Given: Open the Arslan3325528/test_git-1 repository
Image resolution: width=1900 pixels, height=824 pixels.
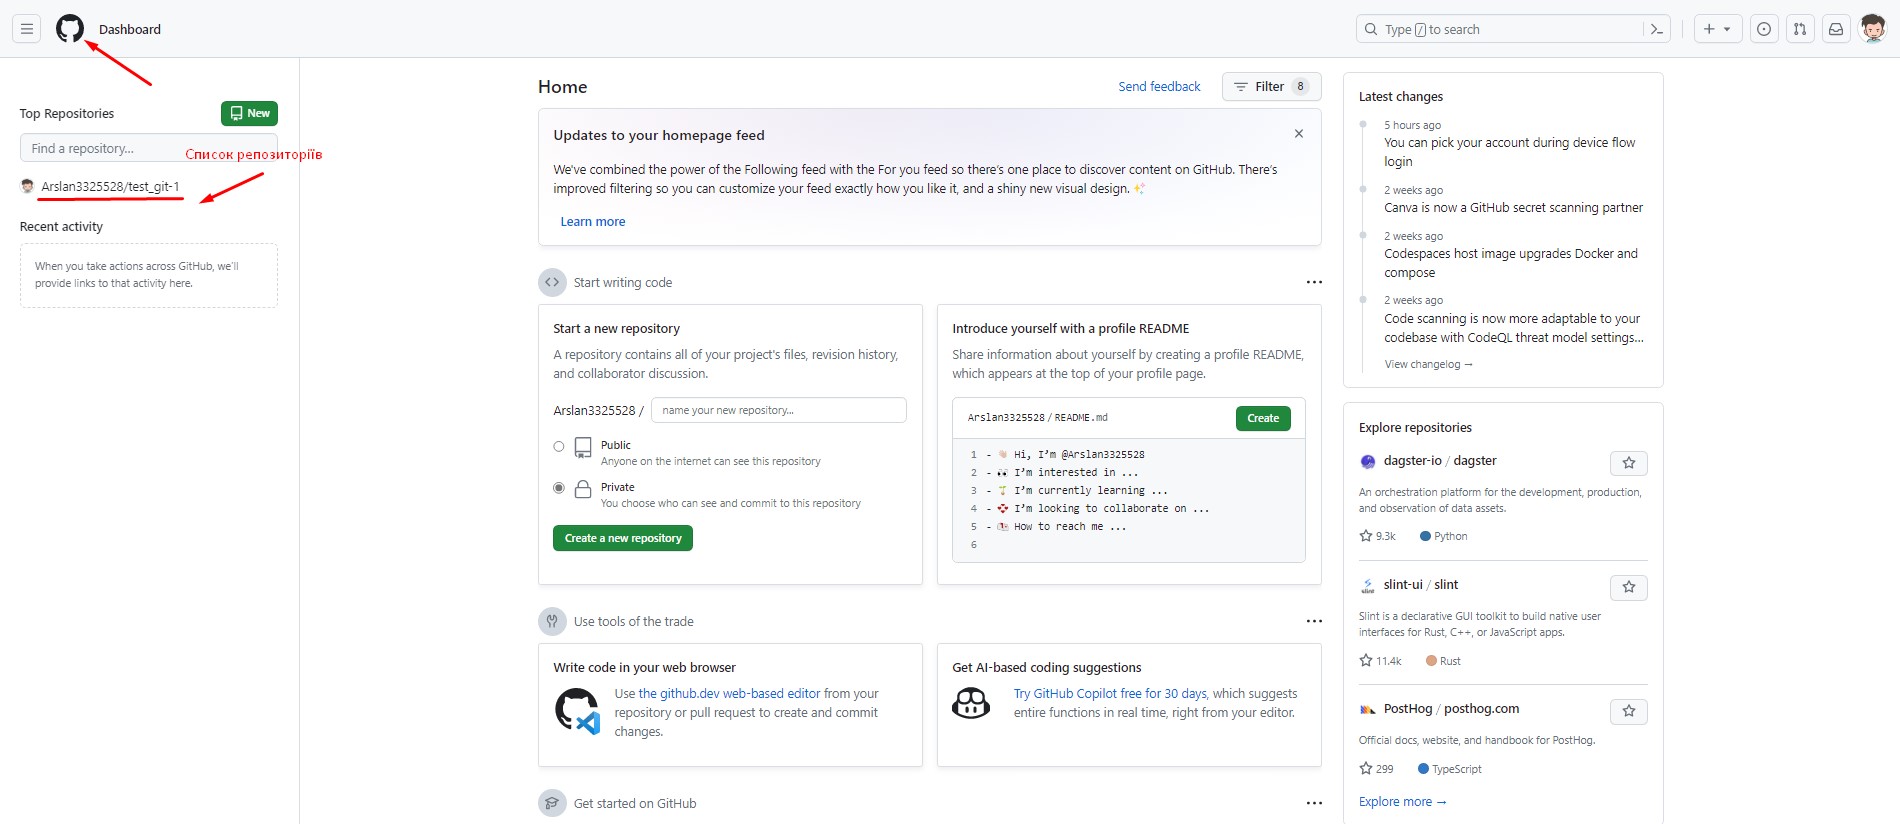Looking at the screenshot, I should (x=110, y=186).
